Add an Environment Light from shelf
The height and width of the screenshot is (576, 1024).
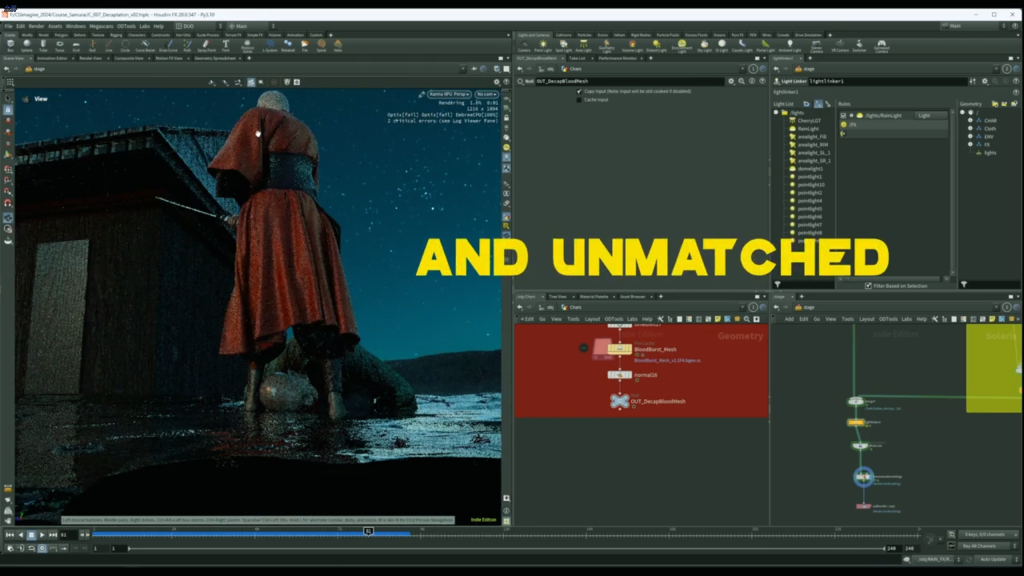681,46
